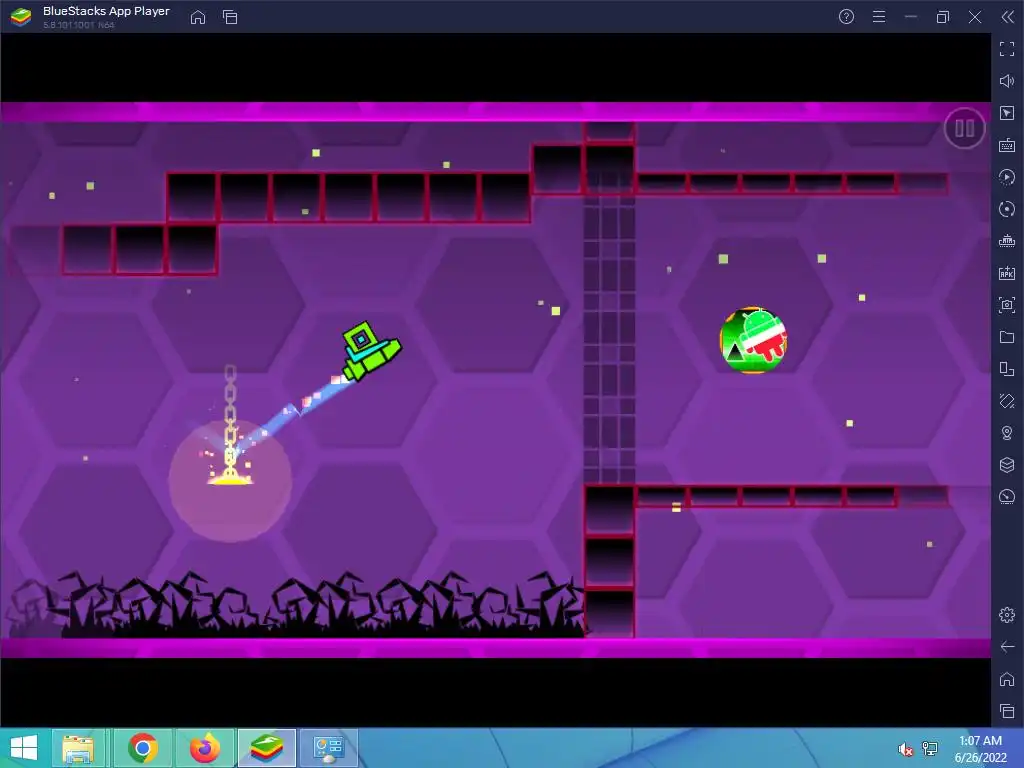Click the BlueStacks sidebar volume speaker icon
Screen dimensions: 1024x768
click(x=1007, y=81)
